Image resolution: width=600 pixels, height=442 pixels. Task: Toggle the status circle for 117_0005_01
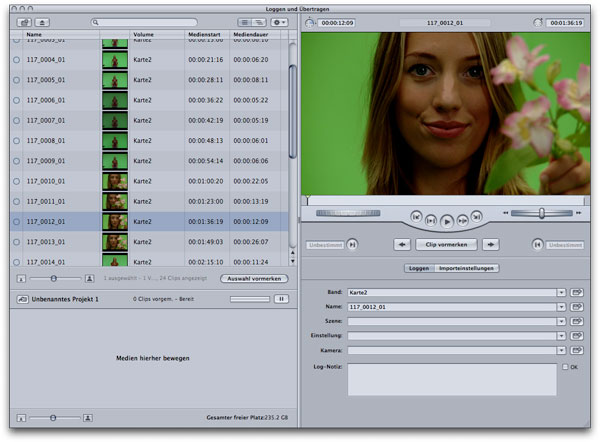click(x=16, y=80)
